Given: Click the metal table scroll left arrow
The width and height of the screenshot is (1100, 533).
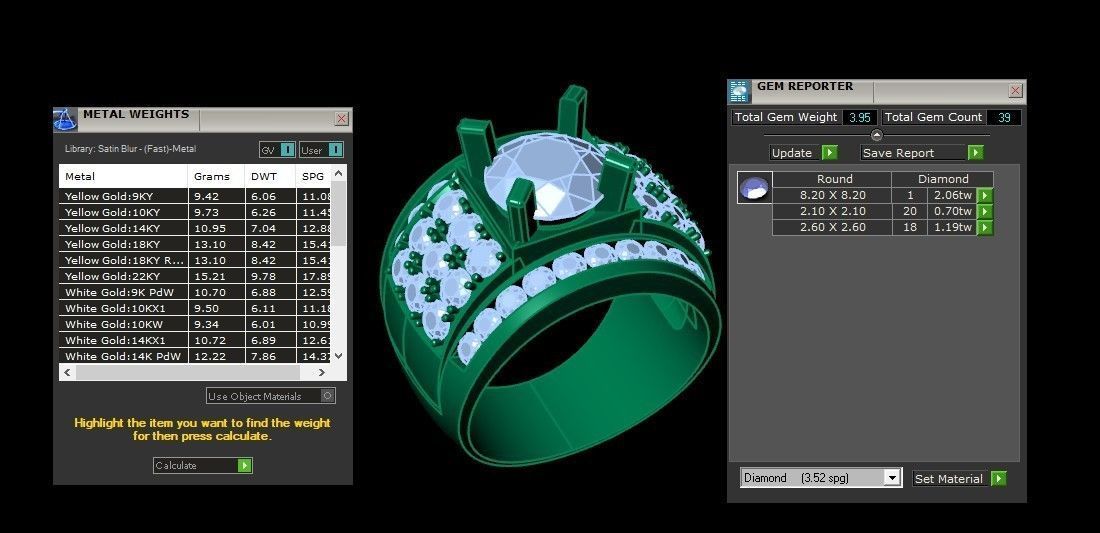Looking at the screenshot, I should 68,372.
